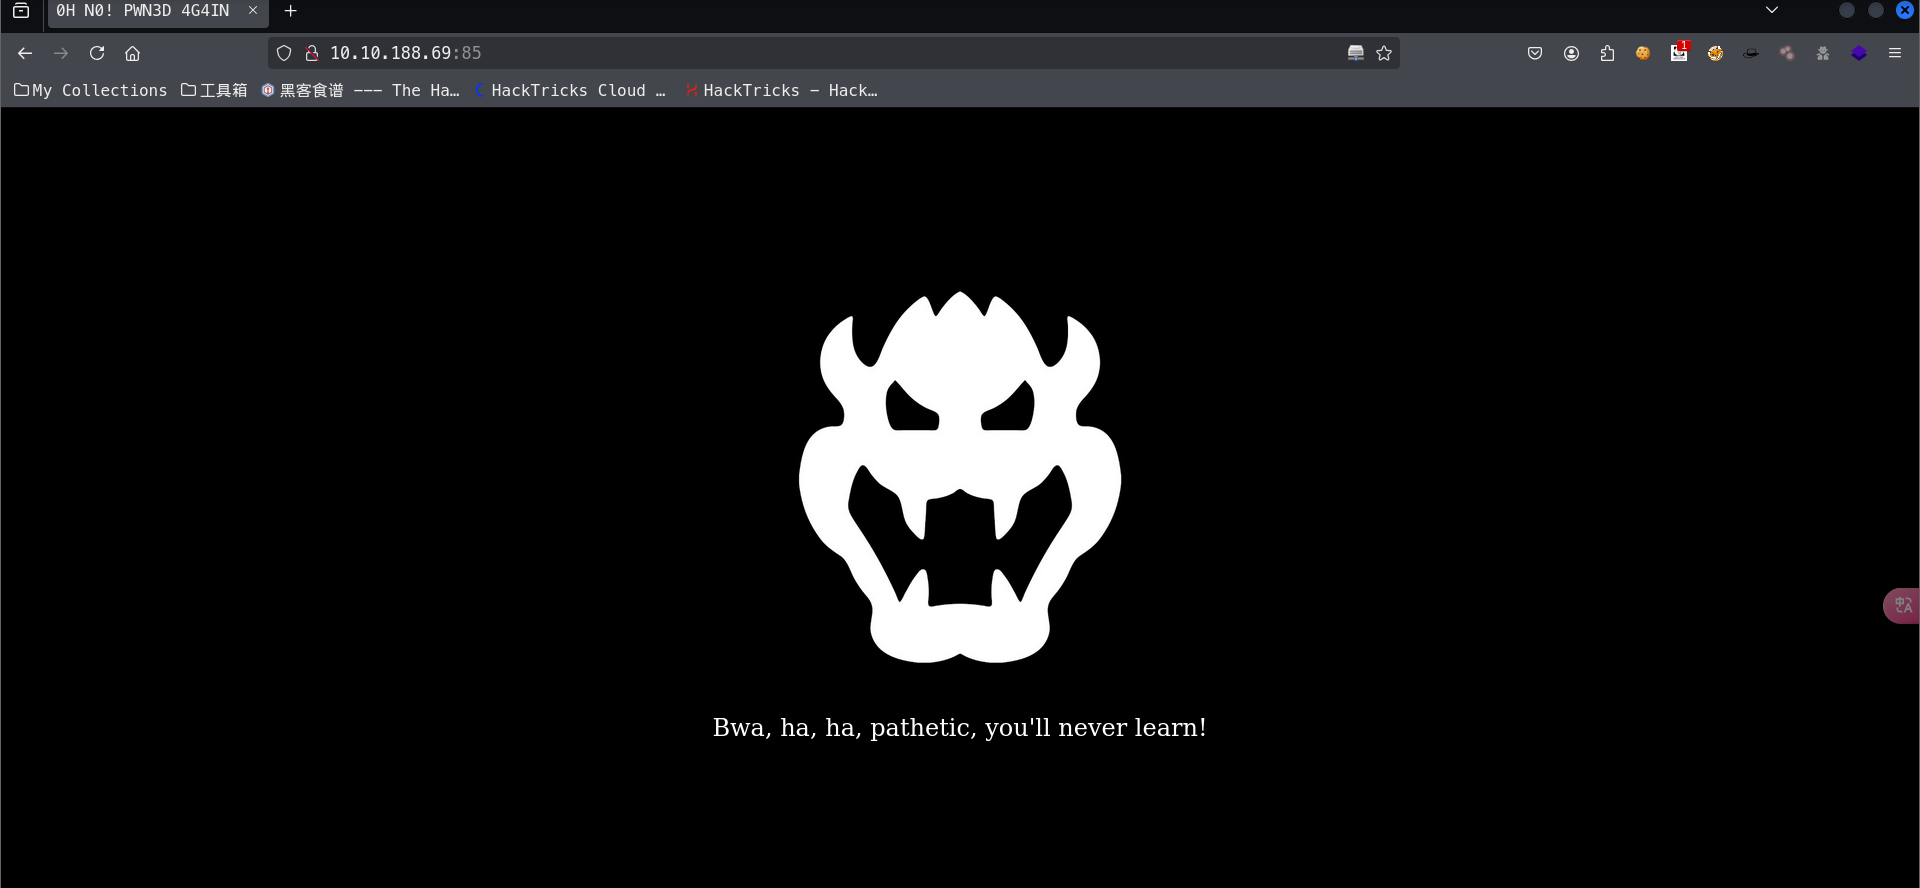Open the black hat extension

coord(1751,53)
